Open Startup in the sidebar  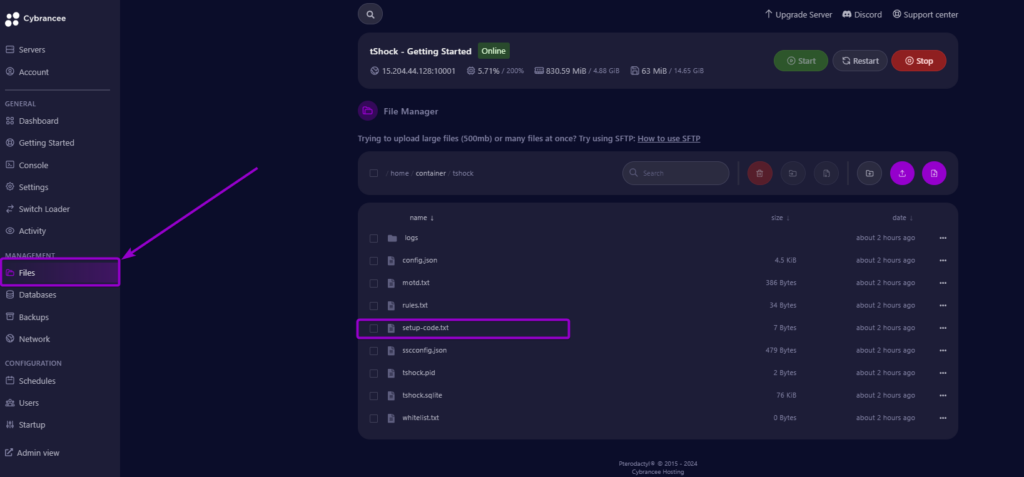(25, 425)
